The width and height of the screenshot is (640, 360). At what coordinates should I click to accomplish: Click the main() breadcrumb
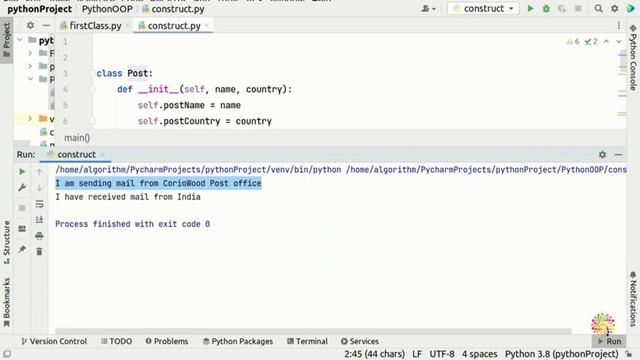click(77, 138)
